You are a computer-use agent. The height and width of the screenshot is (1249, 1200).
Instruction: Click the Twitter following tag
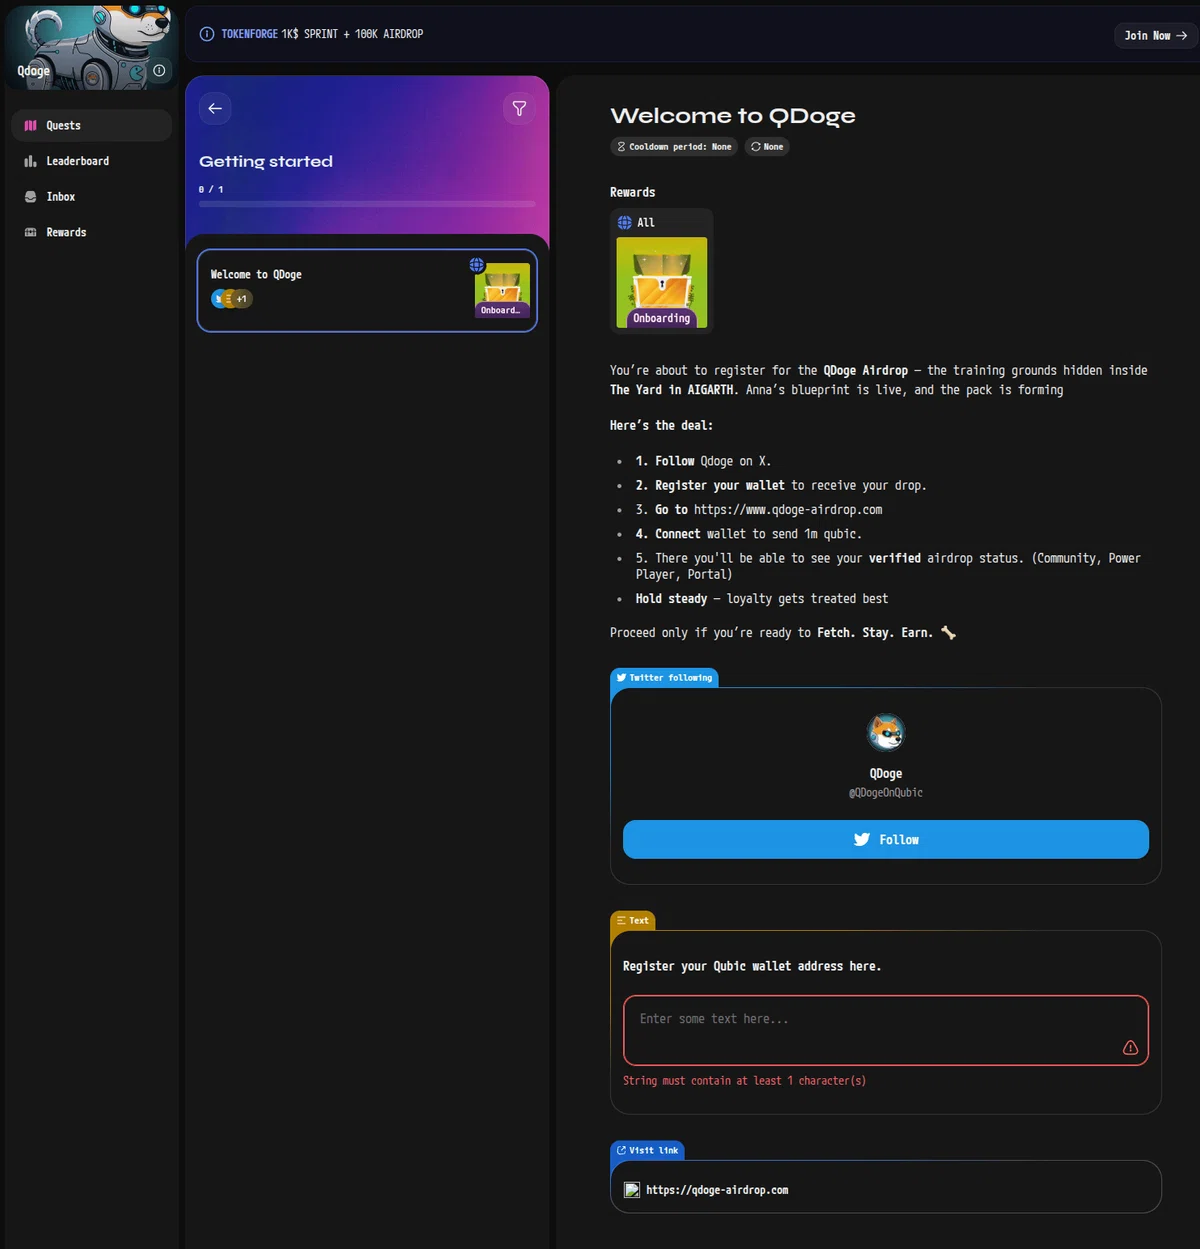coord(664,677)
